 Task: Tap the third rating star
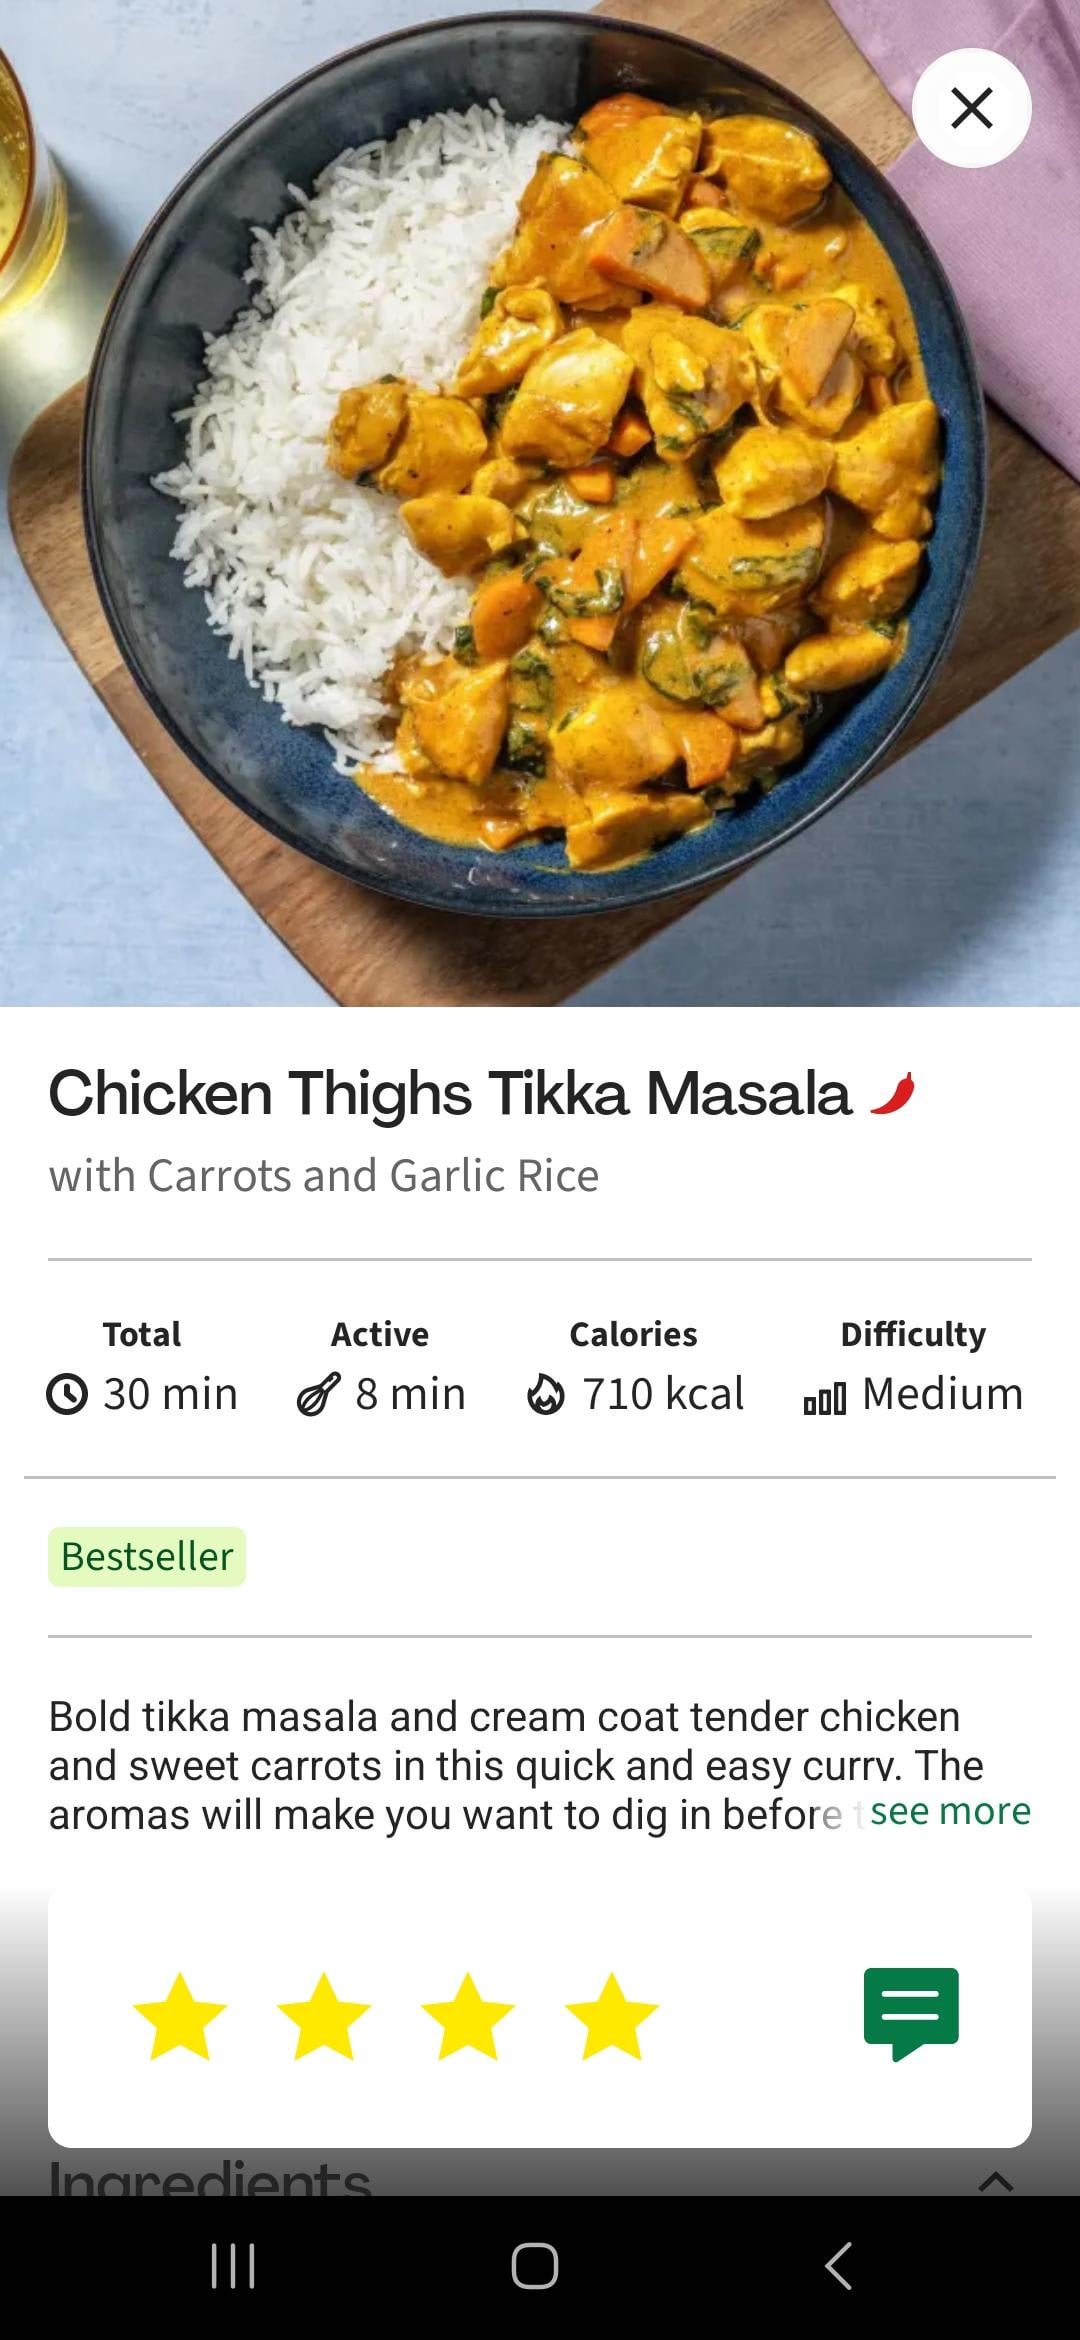(468, 2017)
